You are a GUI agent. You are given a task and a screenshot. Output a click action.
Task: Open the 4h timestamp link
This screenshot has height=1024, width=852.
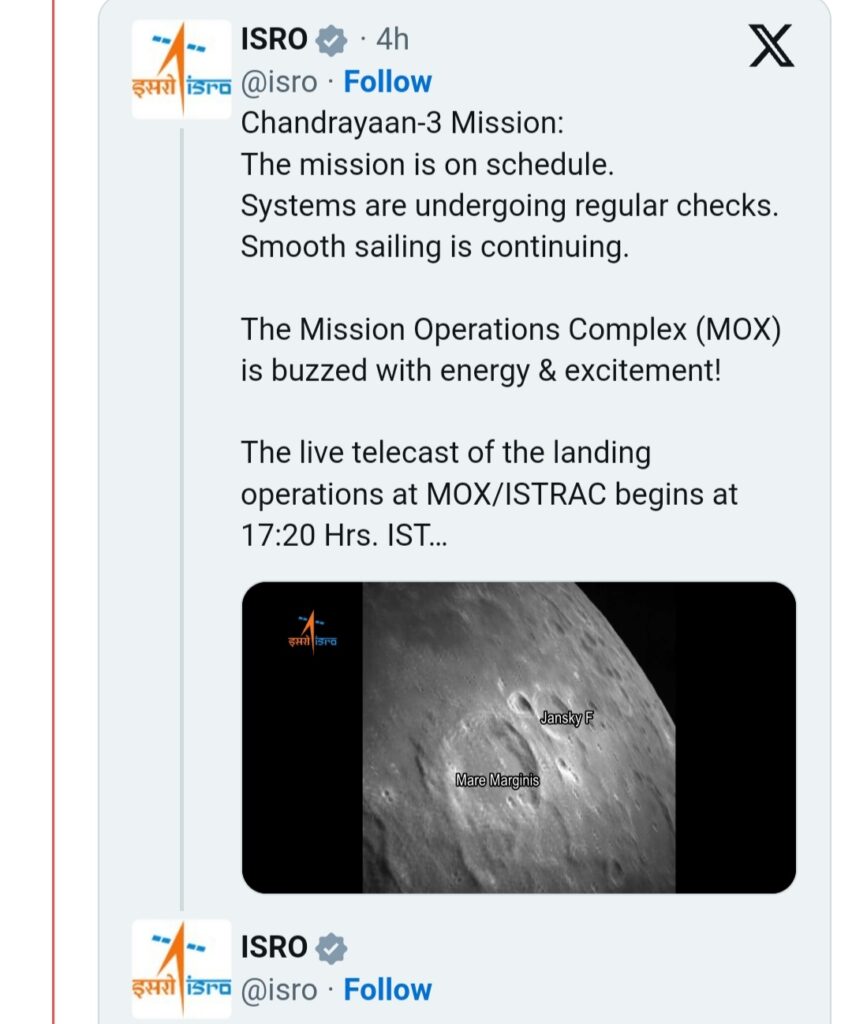click(392, 39)
